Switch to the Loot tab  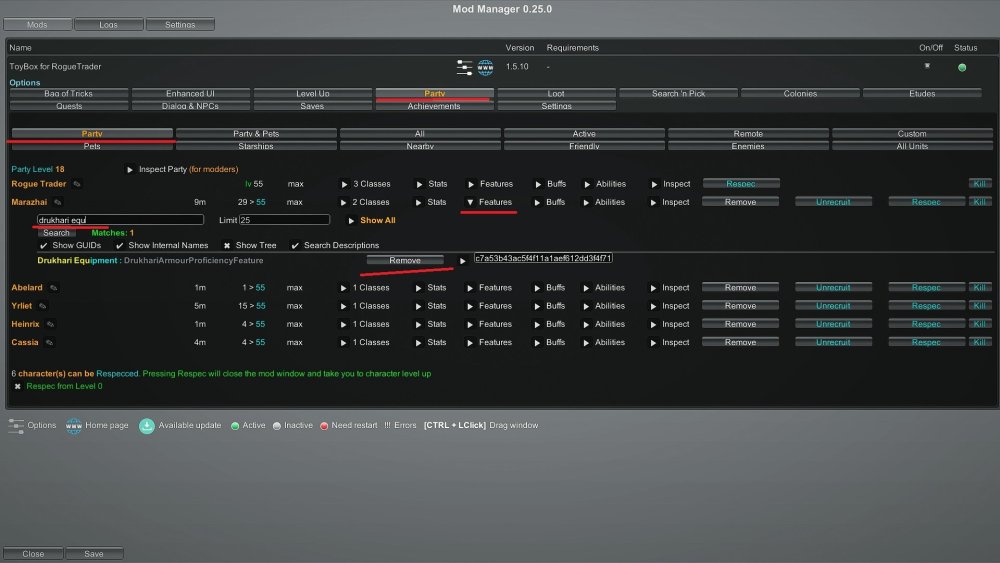[556, 93]
